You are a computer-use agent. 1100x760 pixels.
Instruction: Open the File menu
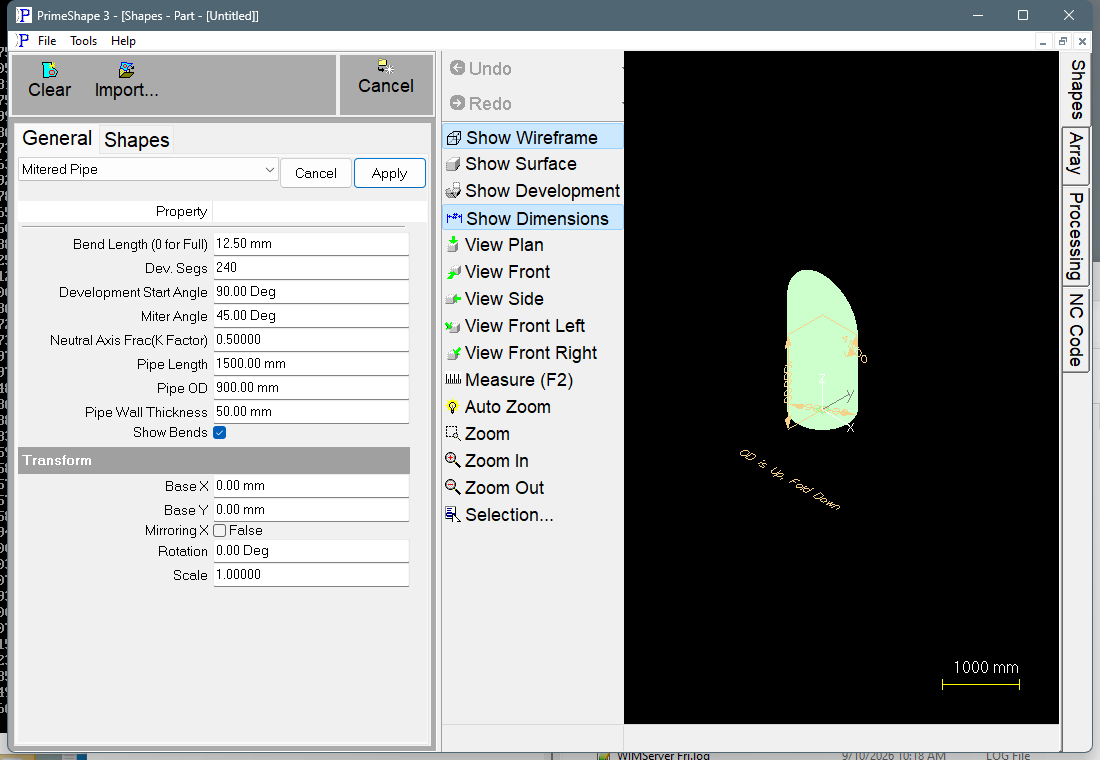pos(47,41)
